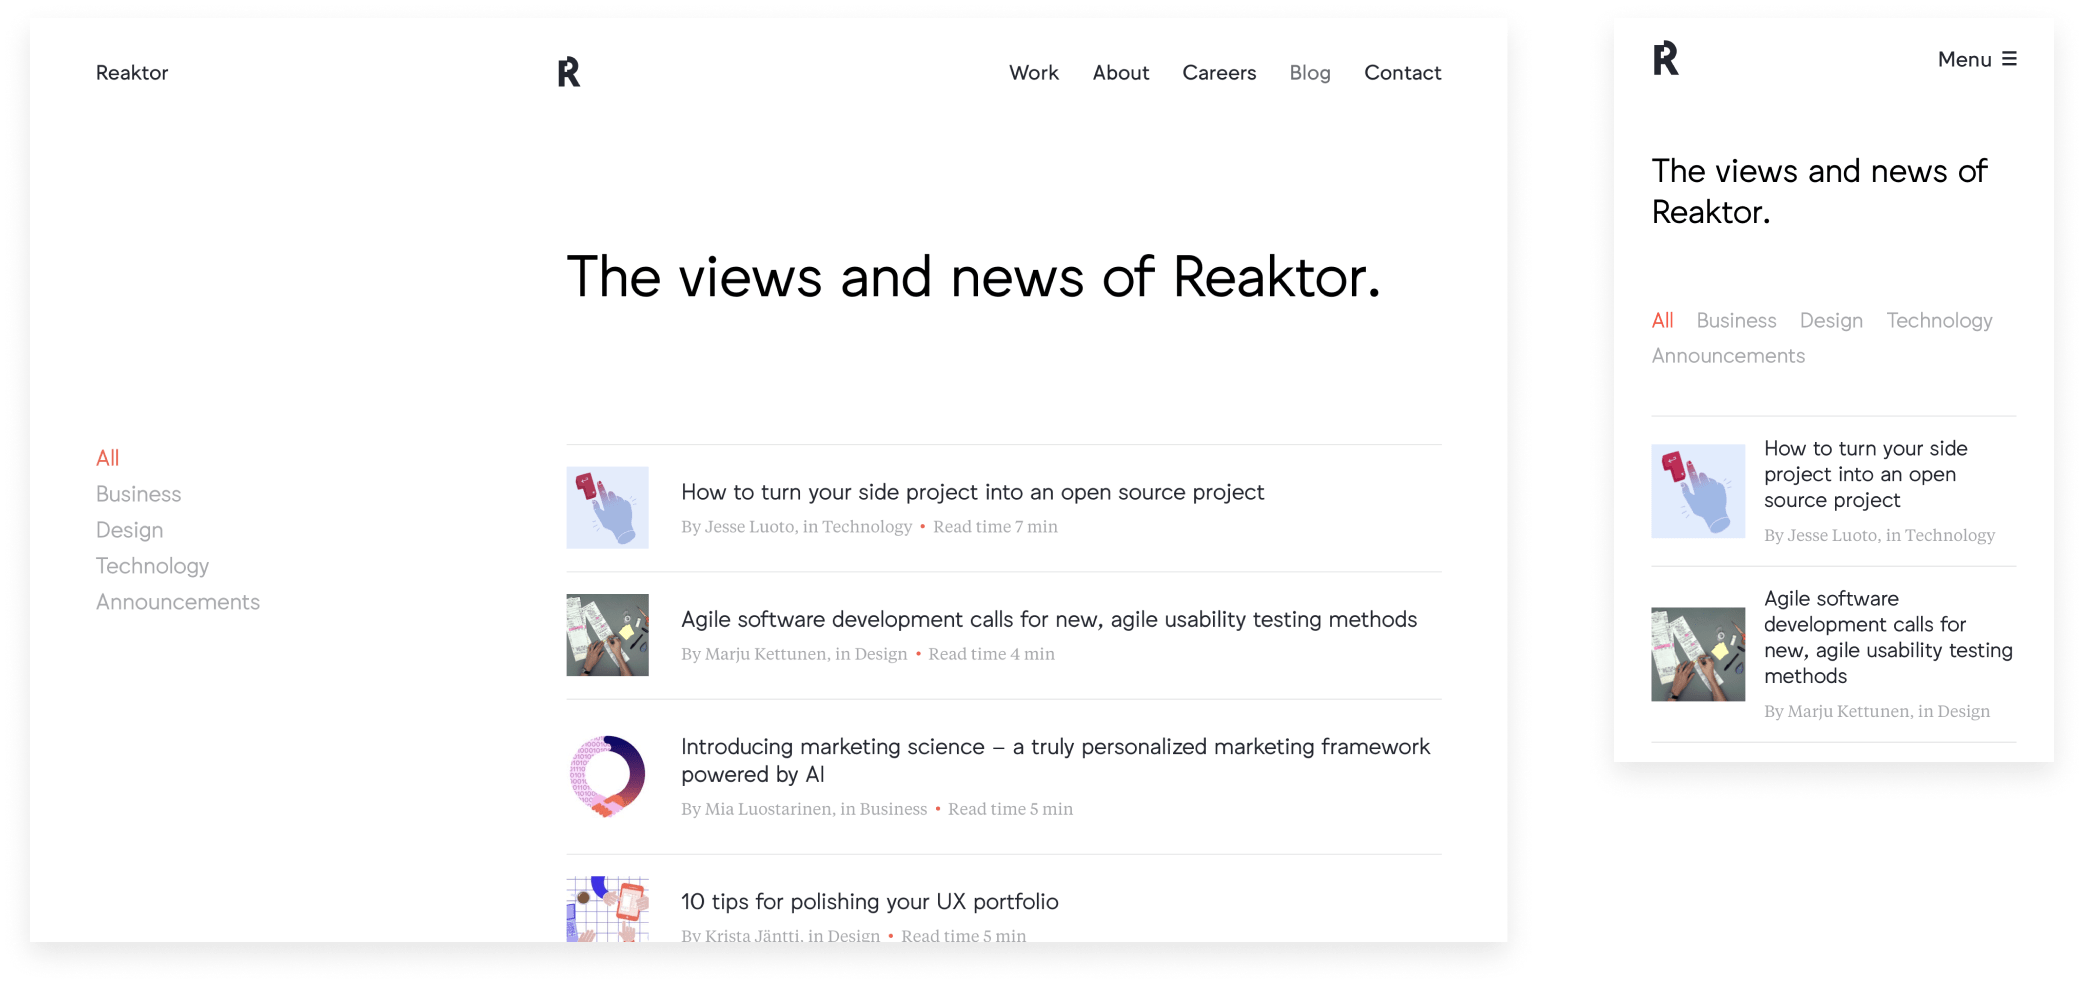Click the desktop headline 'The views and news of Reaktor.'
2084x984 pixels.
pos(973,277)
